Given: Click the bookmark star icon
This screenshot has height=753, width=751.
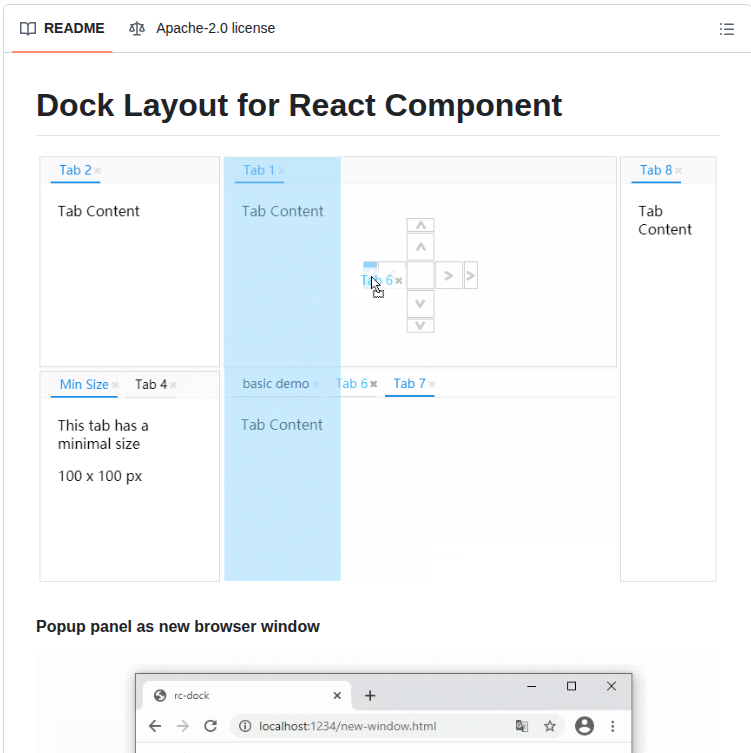Looking at the screenshot, I should tap(550, 726).
